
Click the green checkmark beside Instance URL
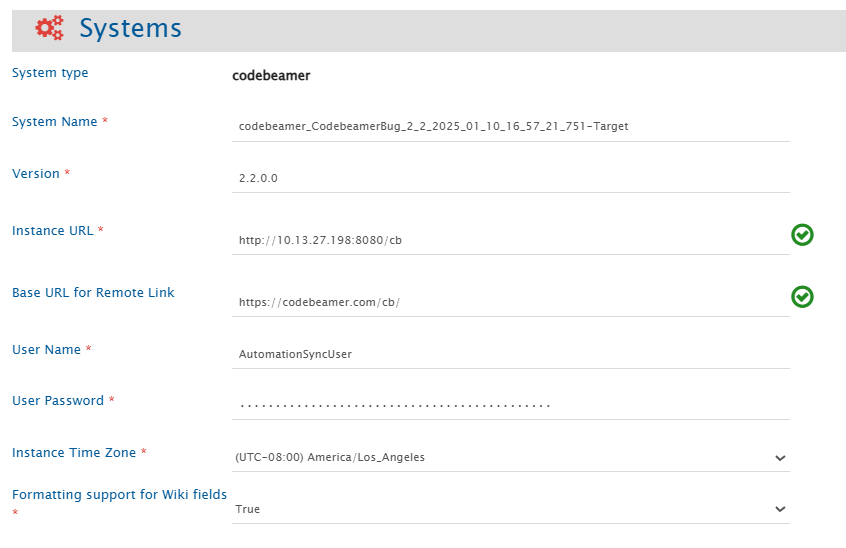802,235
